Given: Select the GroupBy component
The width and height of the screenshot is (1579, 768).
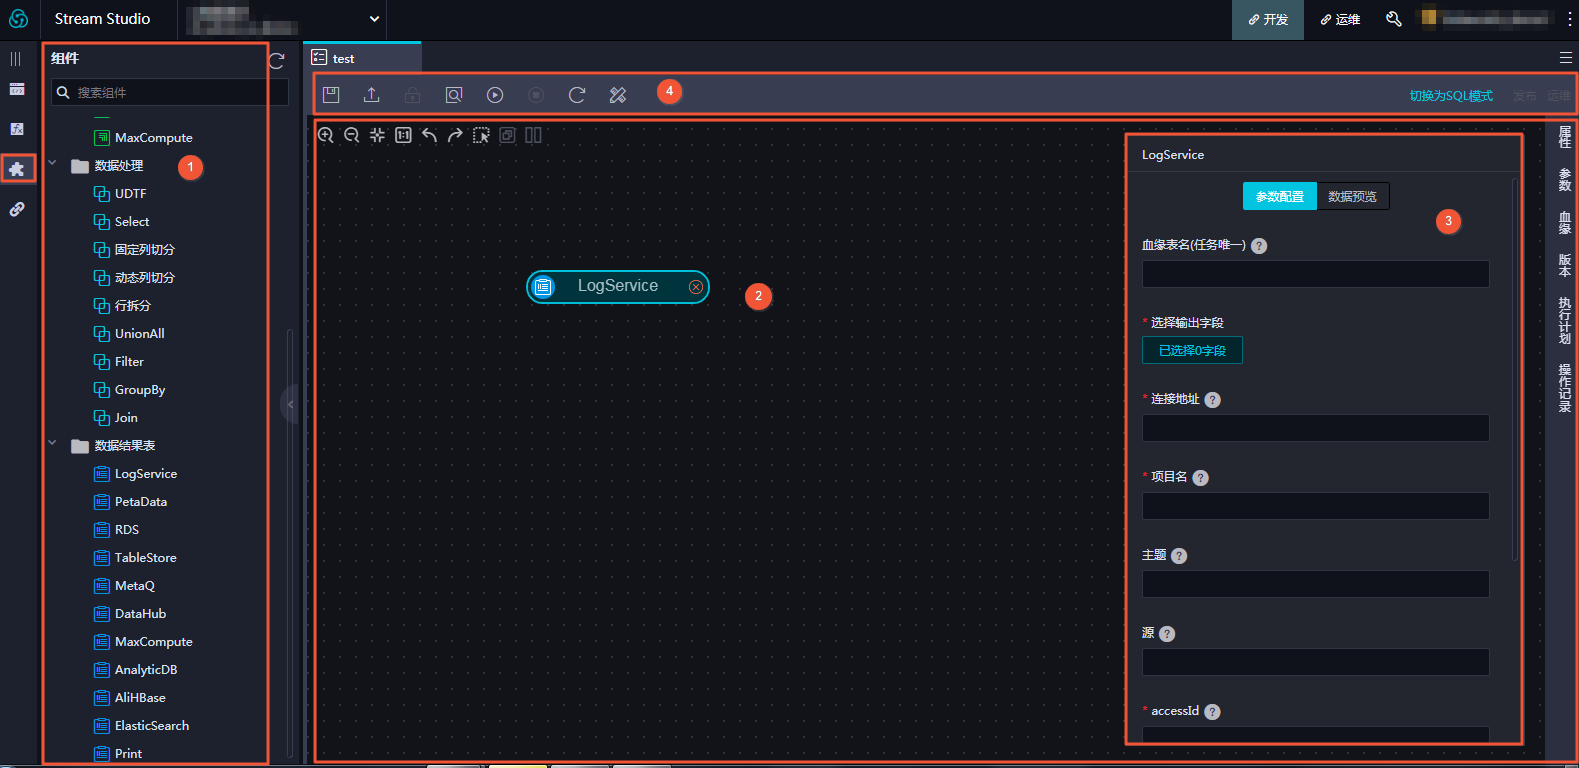Looking at the screenshot, I should [129, 390].
